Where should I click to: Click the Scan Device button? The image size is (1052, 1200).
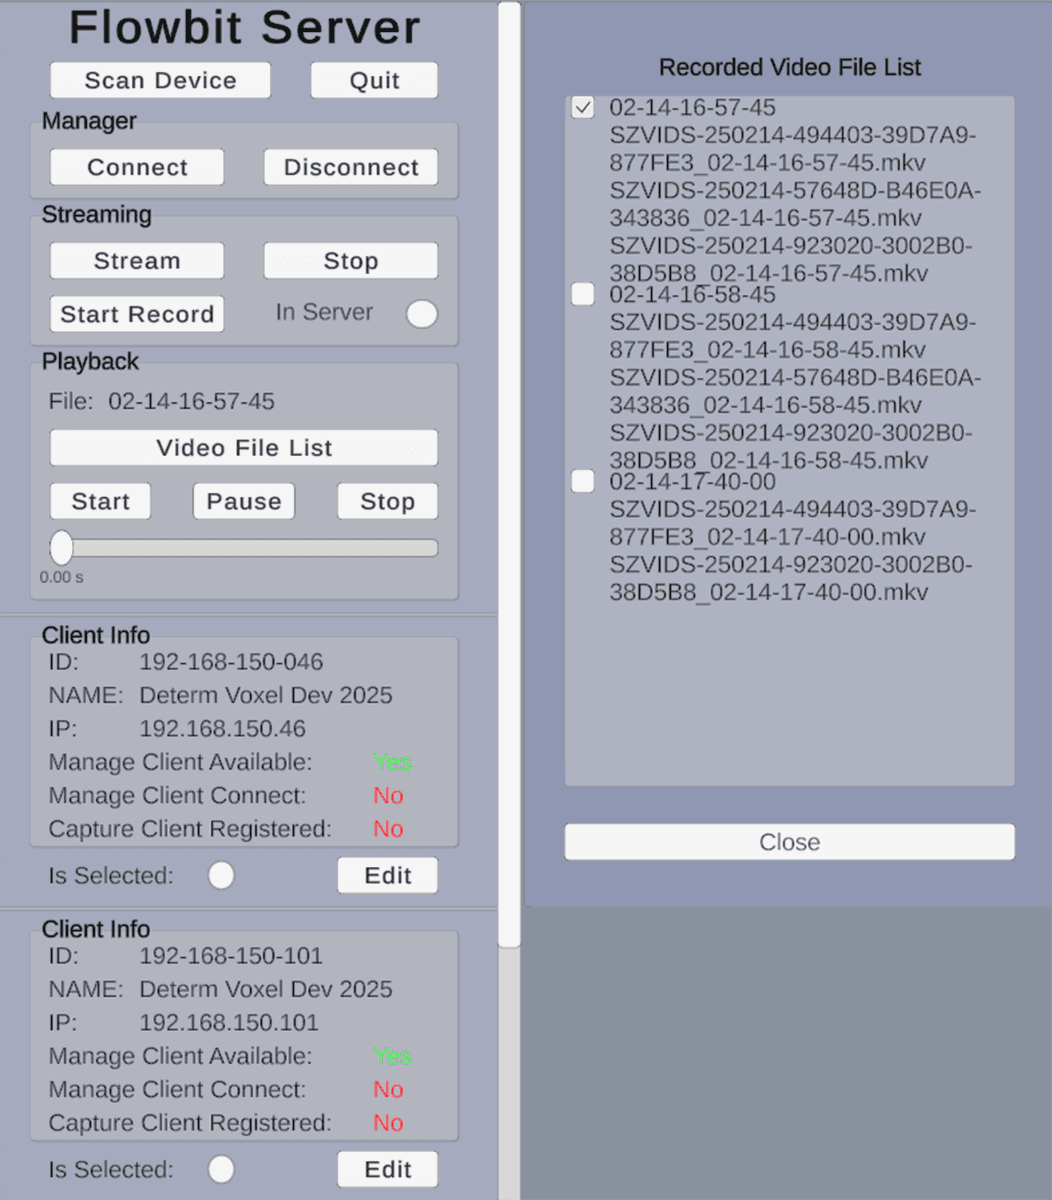pyautogui.click(x=160, y=80)
